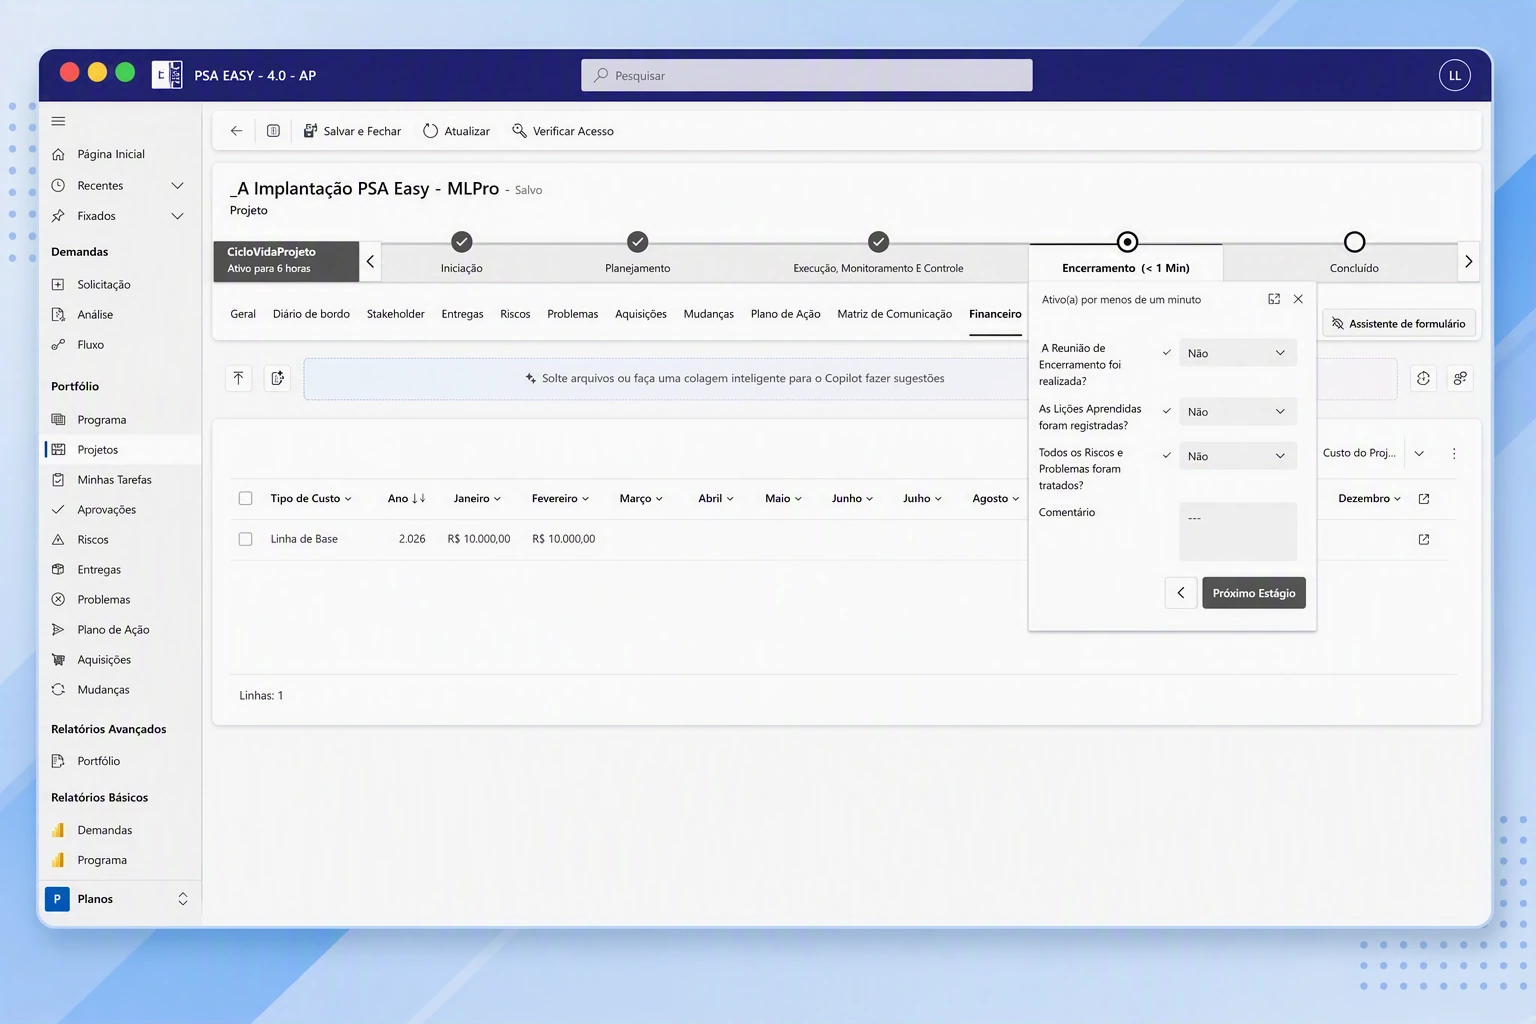Open Riscos e Problemas tratados dropdown
The height and width of the screenshot is (1024, 1536).
point(1237,456)
